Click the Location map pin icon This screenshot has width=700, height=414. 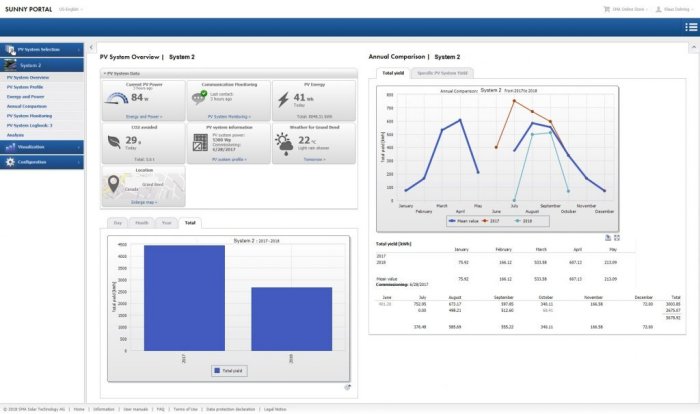(113, 186)
